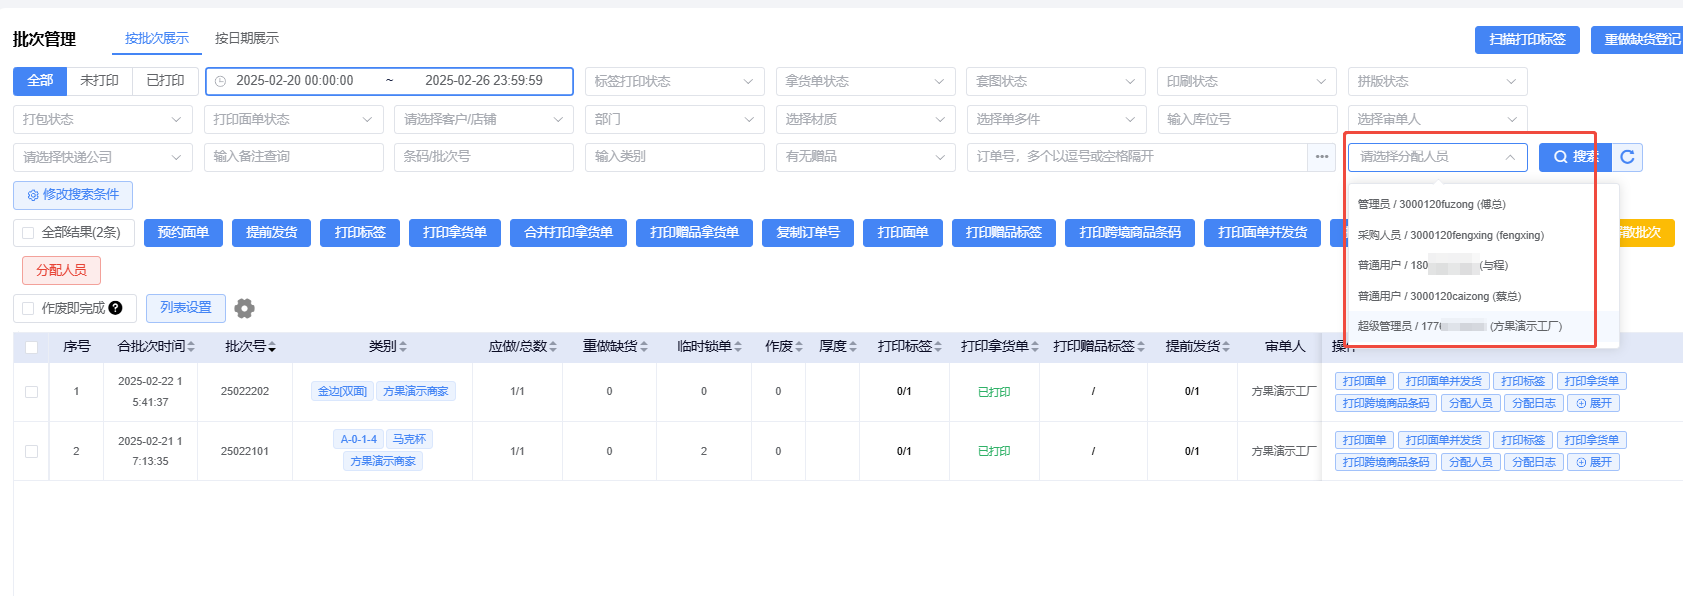Image resolution: width=1683 pixels, height=596 pixels.
Task: Select checkbox for batch 25022202 row
Action: coord(32,392)
